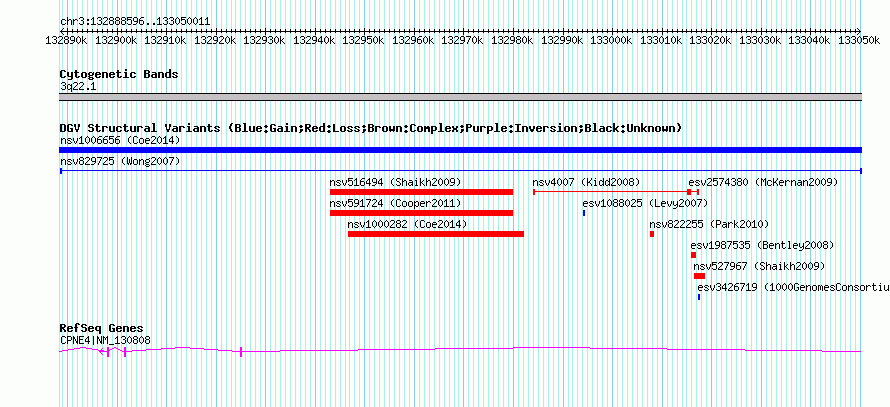The width and height of the screenshot is (890, 407).
Task: Click the esv1088025 small blue marker
Action: pyautogui.click(x=583, y=213)
